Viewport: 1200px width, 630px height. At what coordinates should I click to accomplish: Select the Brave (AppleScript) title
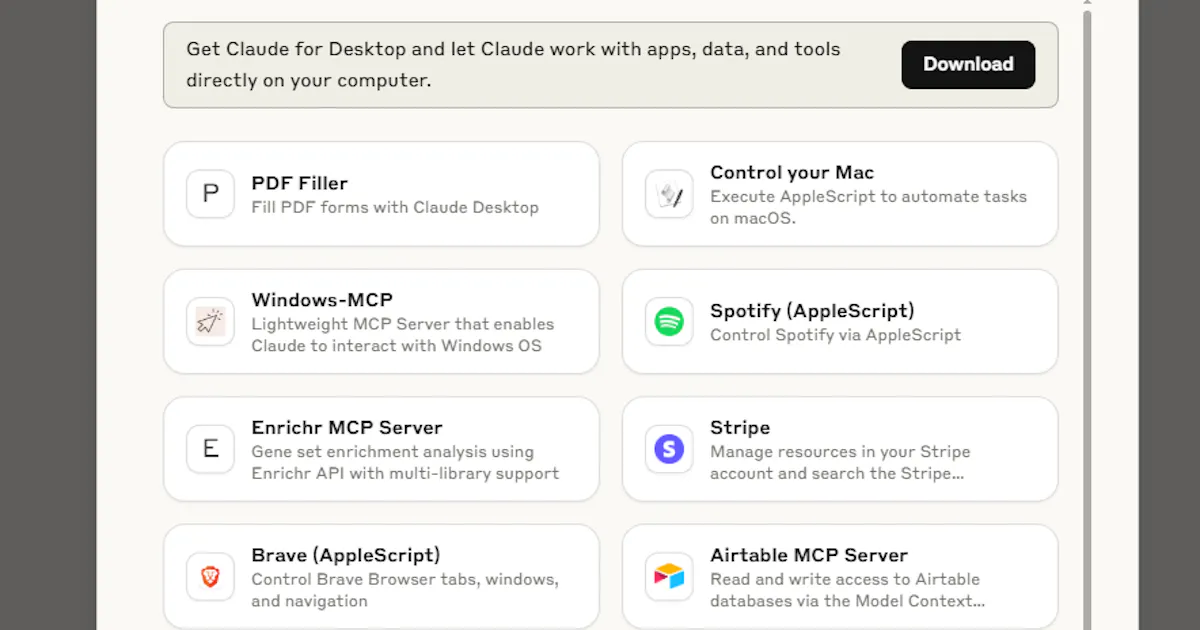point(346,555)
